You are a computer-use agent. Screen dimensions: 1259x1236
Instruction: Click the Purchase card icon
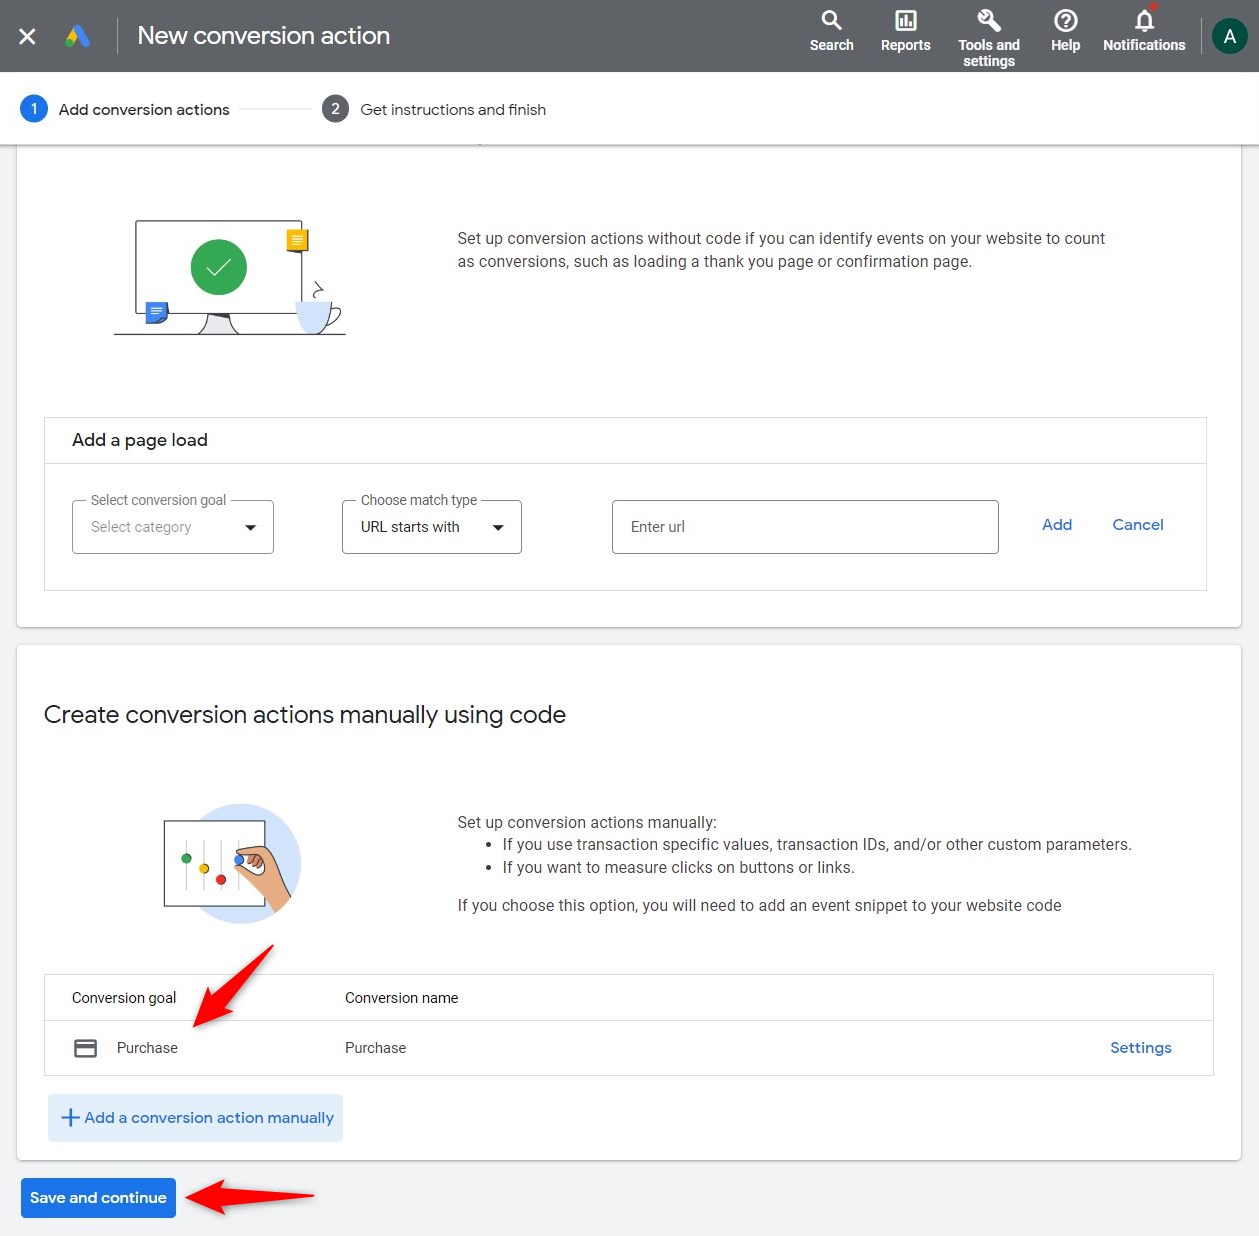[85, 1047]
